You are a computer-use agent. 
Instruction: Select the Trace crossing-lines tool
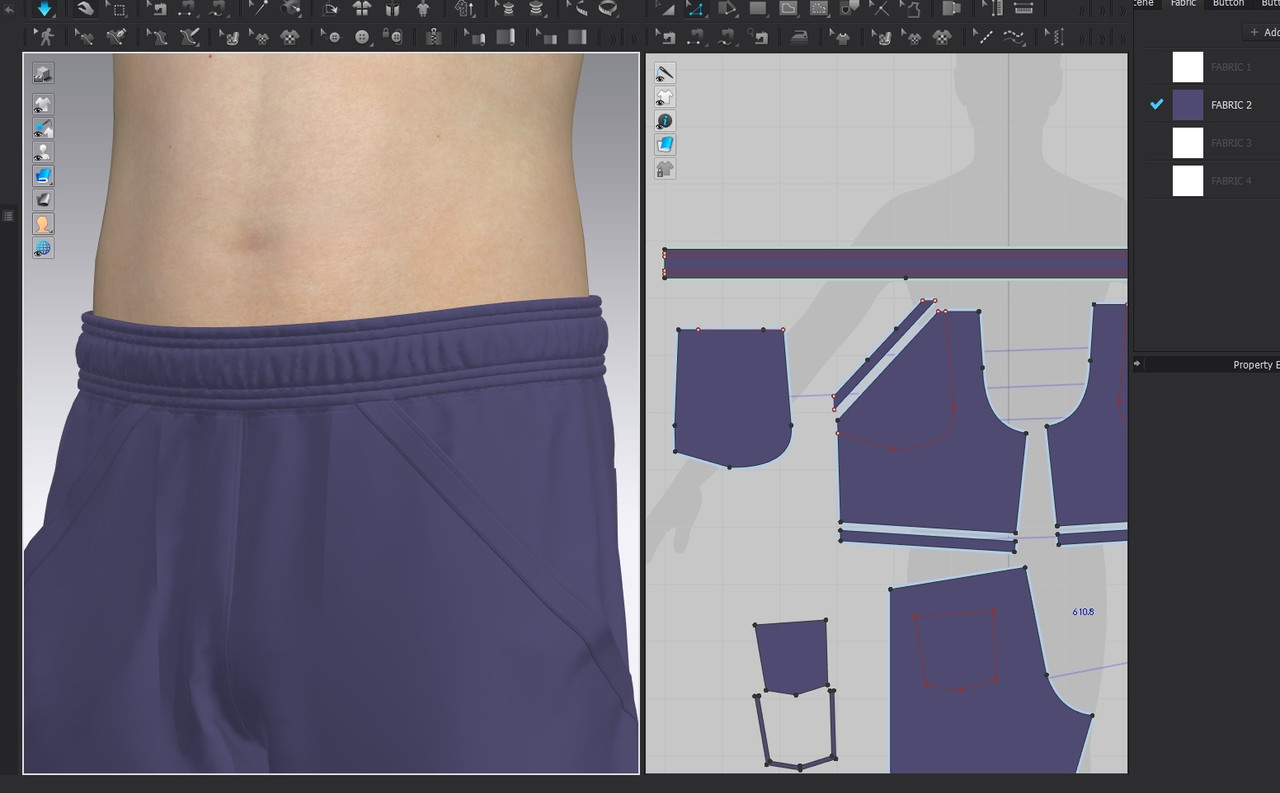click(x=880, y=9)
